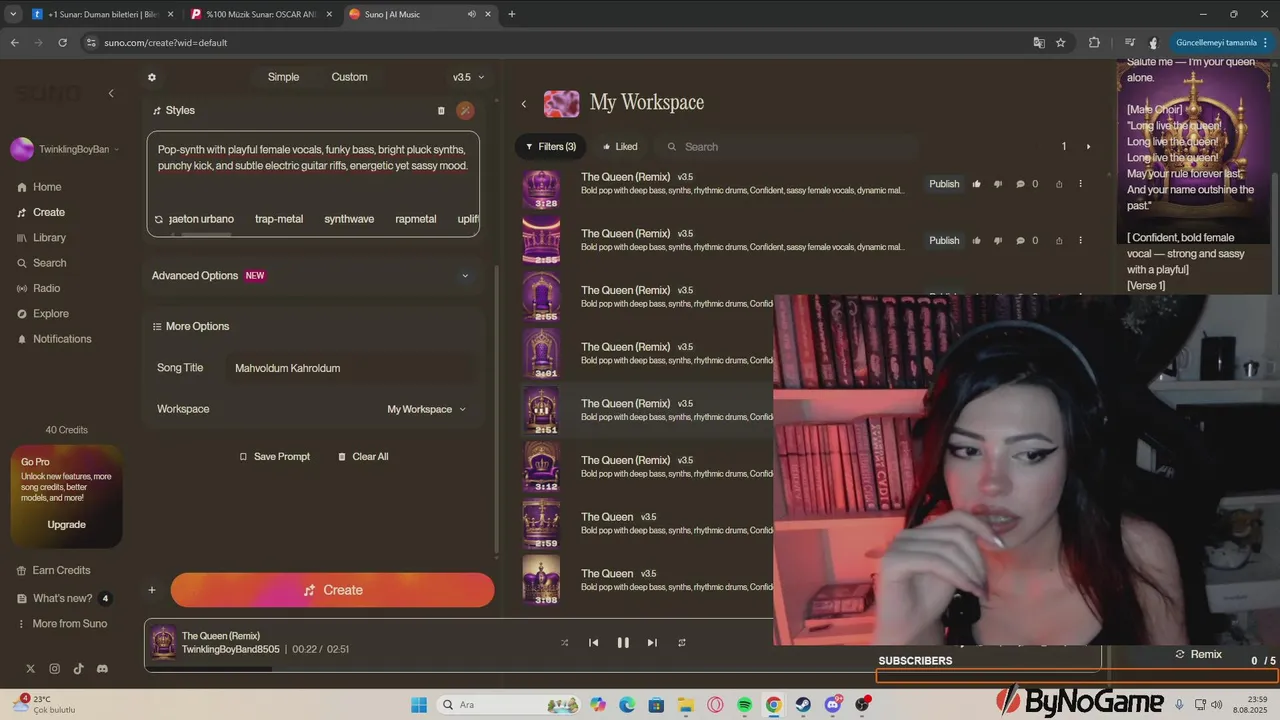Share the second The Queen (Remix) song

pos(1058,241)
